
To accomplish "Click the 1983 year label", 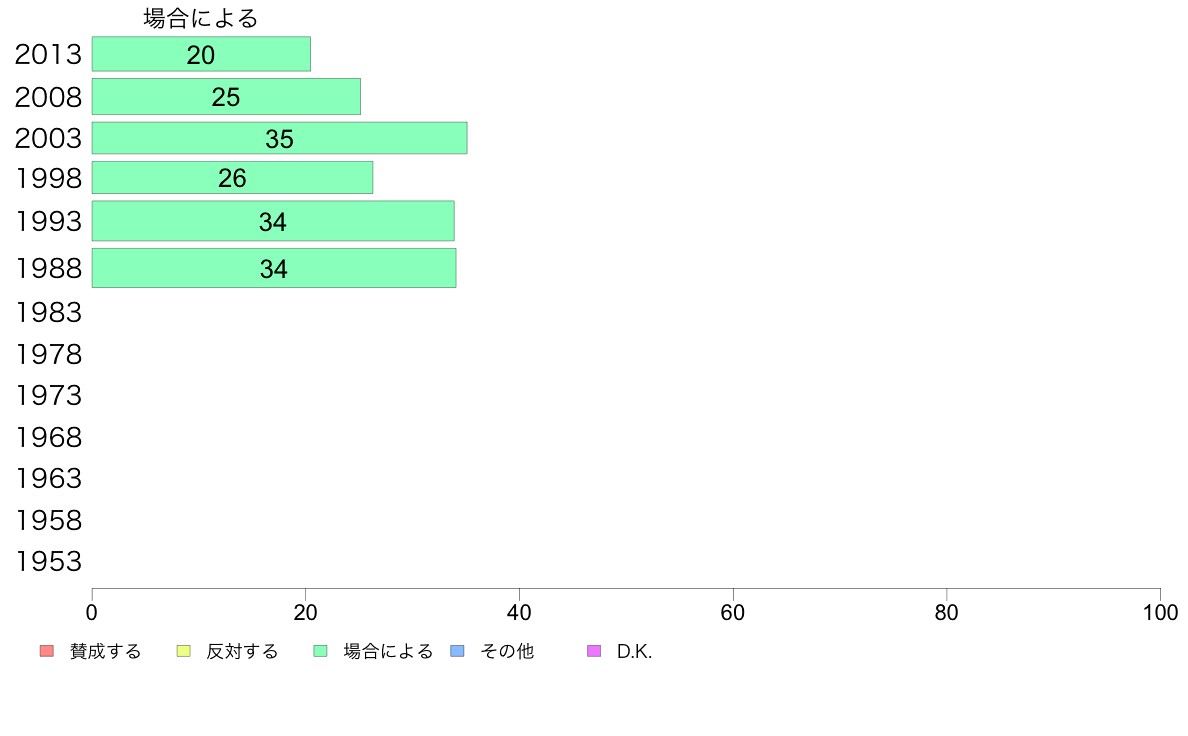I will 48,312.
